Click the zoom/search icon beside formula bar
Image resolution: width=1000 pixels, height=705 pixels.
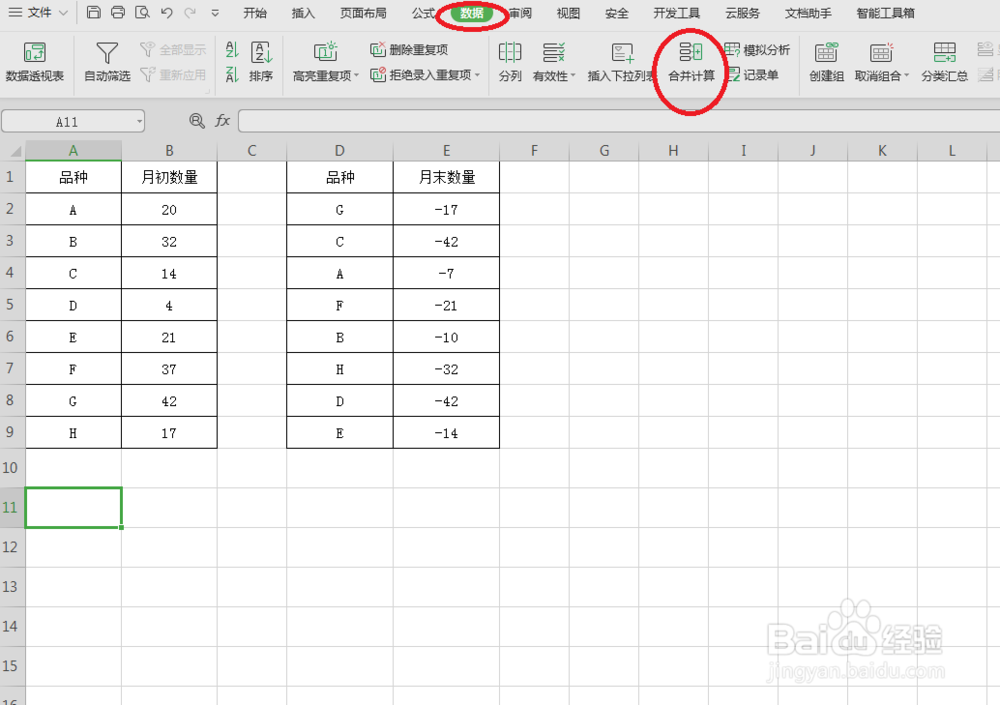(x=197, y=121)
